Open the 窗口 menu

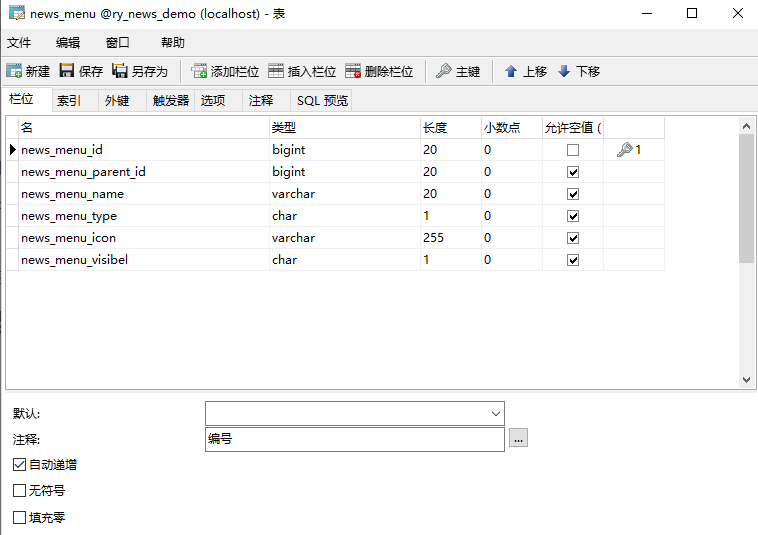117,43
